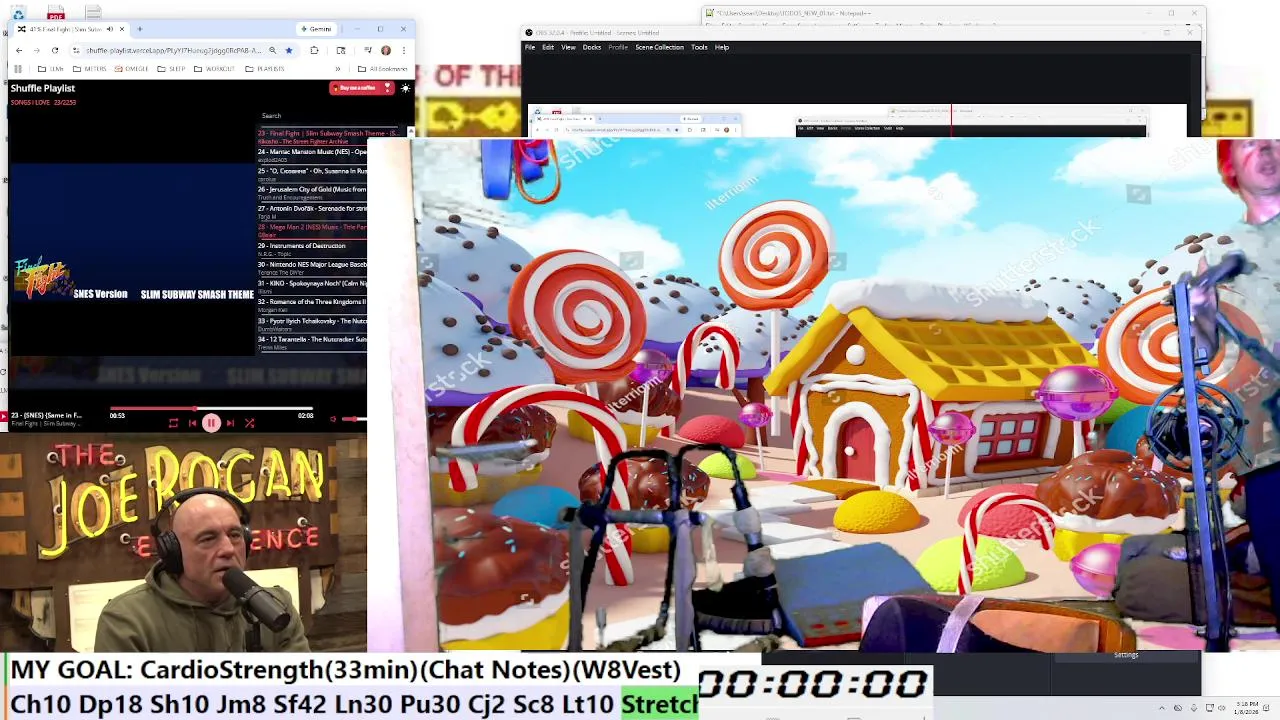
Task: Open OBS View menu
Action: [568, 47]
